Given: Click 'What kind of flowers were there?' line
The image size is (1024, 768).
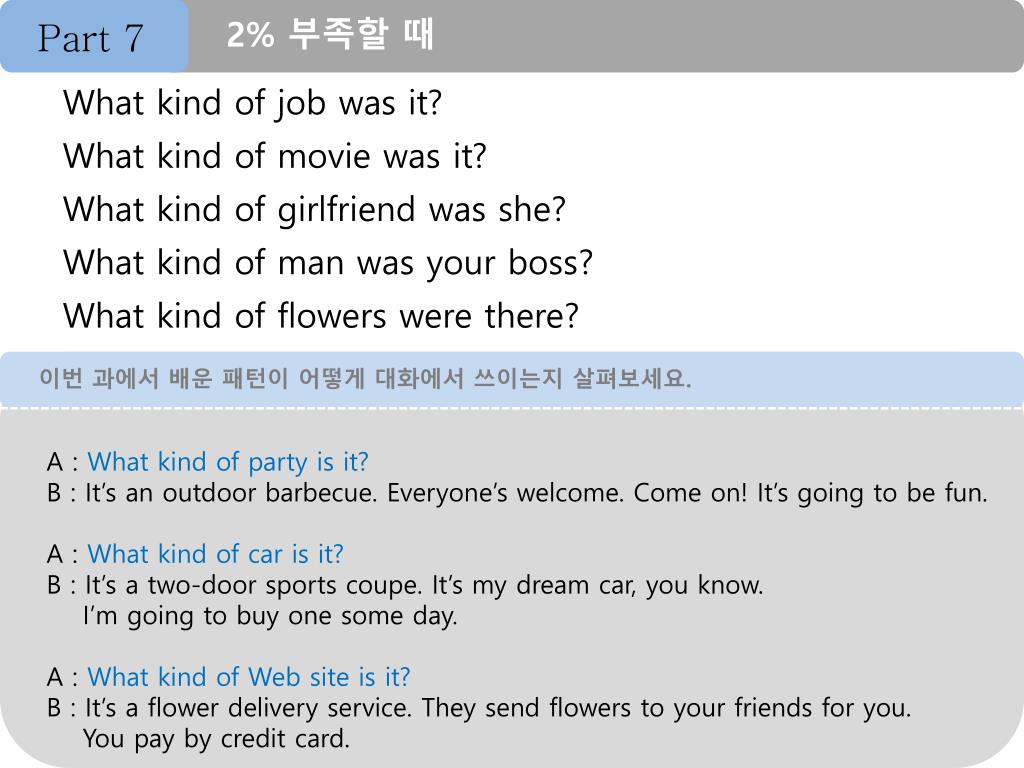Looking at the screenshot, I should pos(321,316).
